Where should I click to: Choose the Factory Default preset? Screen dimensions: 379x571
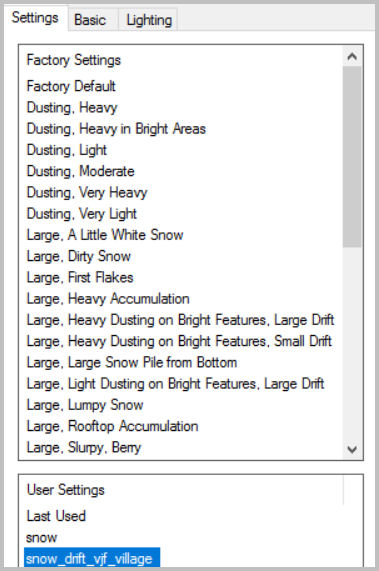(x=71, y=86)
